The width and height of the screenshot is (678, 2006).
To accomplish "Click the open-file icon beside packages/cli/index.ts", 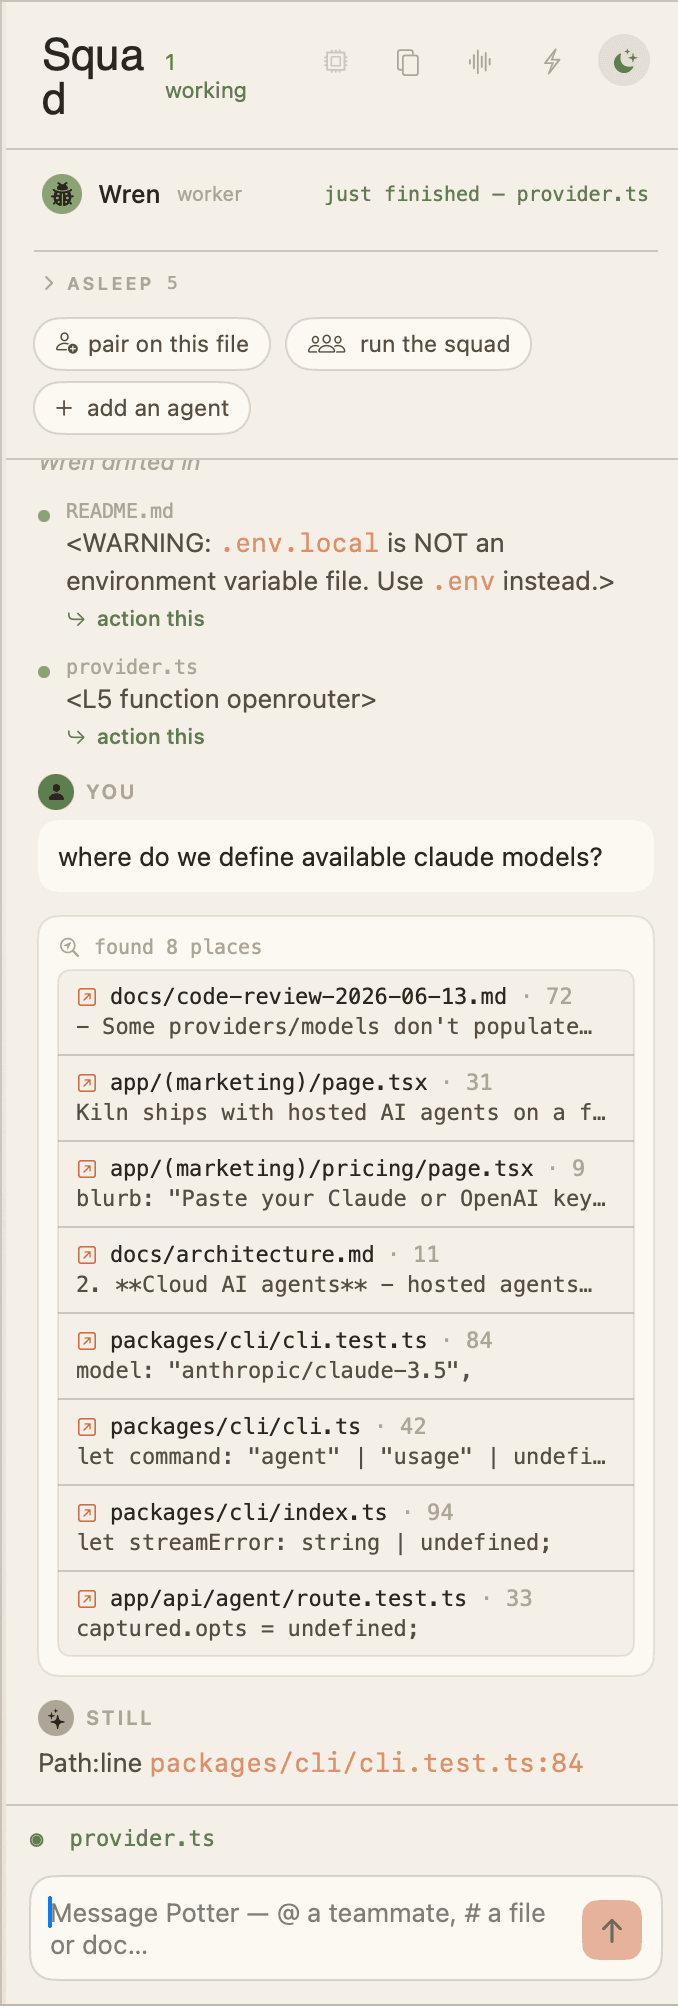I will (x=87, y=1513).
